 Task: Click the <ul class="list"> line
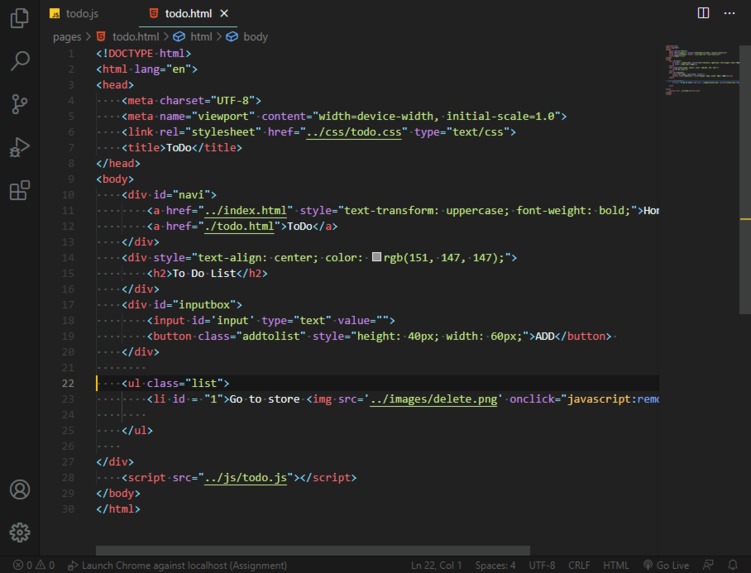click(175, 383)
